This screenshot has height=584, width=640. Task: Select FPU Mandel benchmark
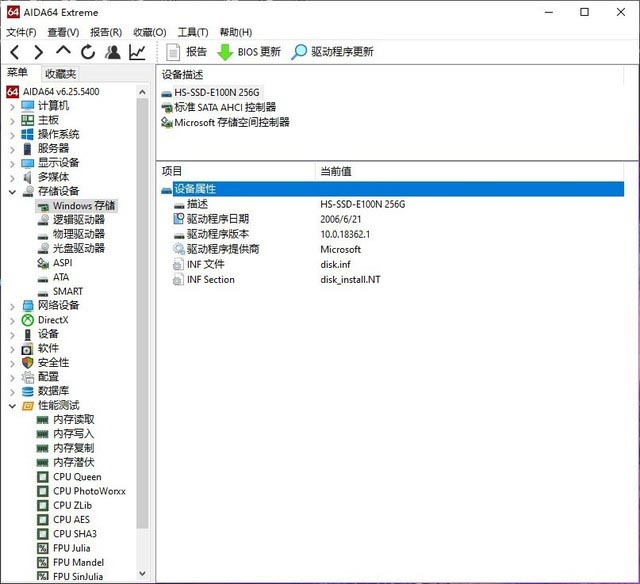pos(71,563)
